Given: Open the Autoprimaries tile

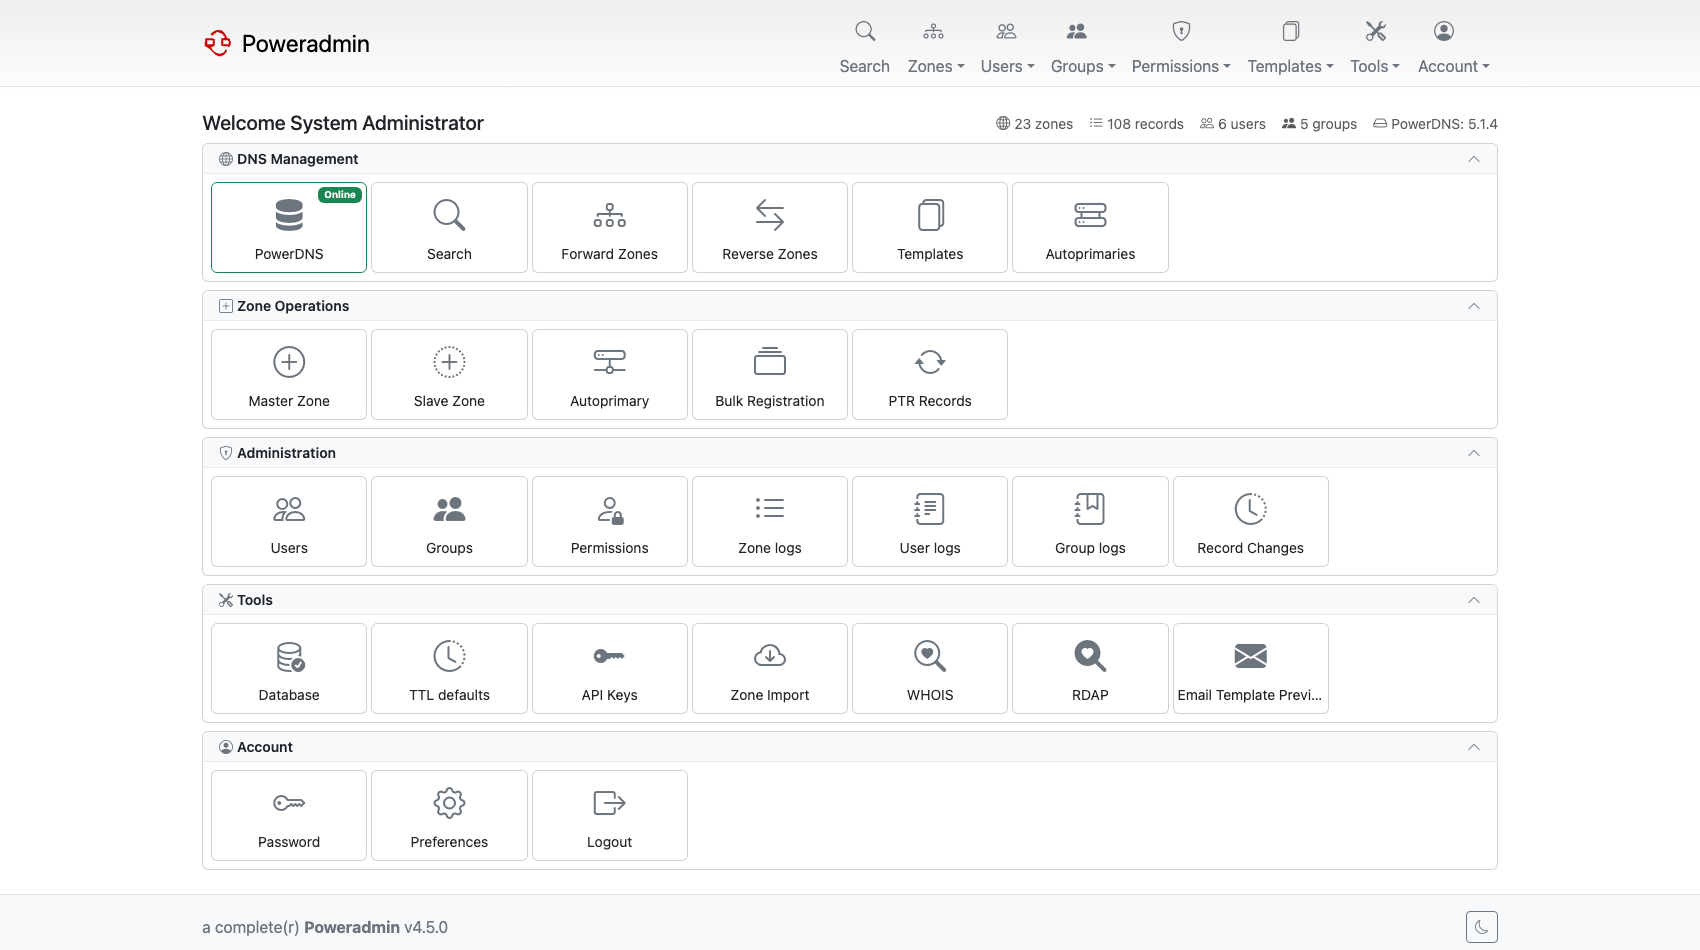Looking at the screenshot, I should click(1090, 227).
